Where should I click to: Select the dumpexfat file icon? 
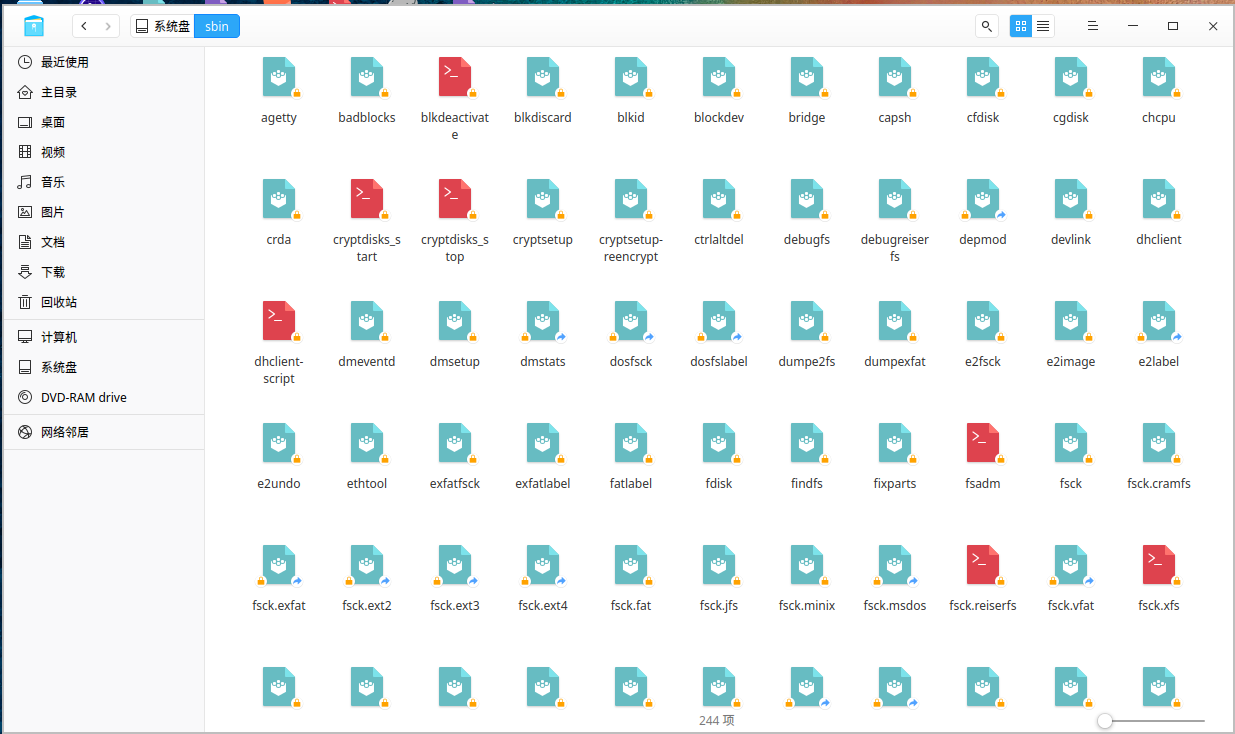pyautogui.click(x=895, y=321)
